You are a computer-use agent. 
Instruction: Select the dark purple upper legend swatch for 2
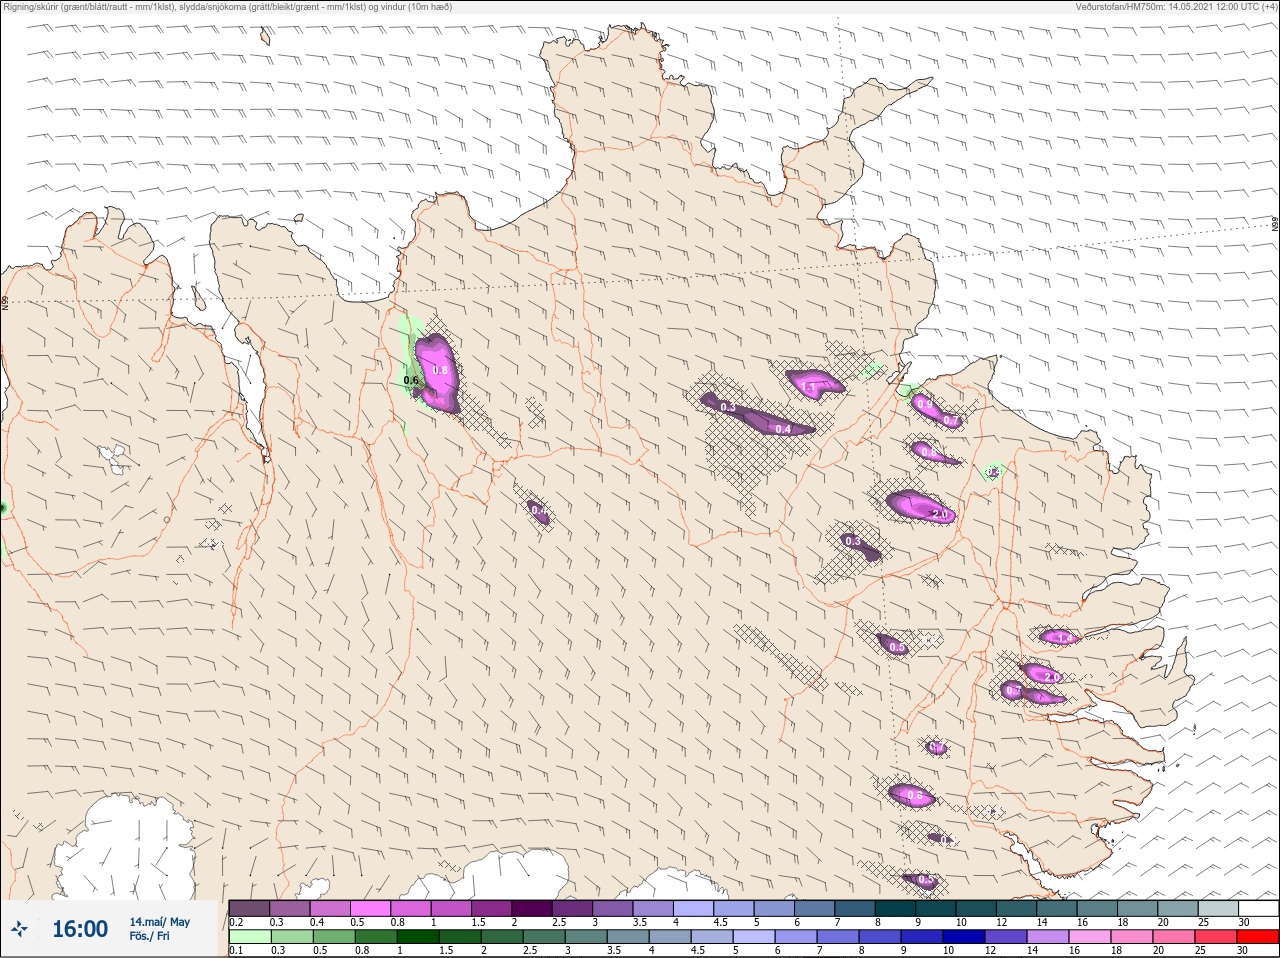pyautogui.click(x=533, y=908)
